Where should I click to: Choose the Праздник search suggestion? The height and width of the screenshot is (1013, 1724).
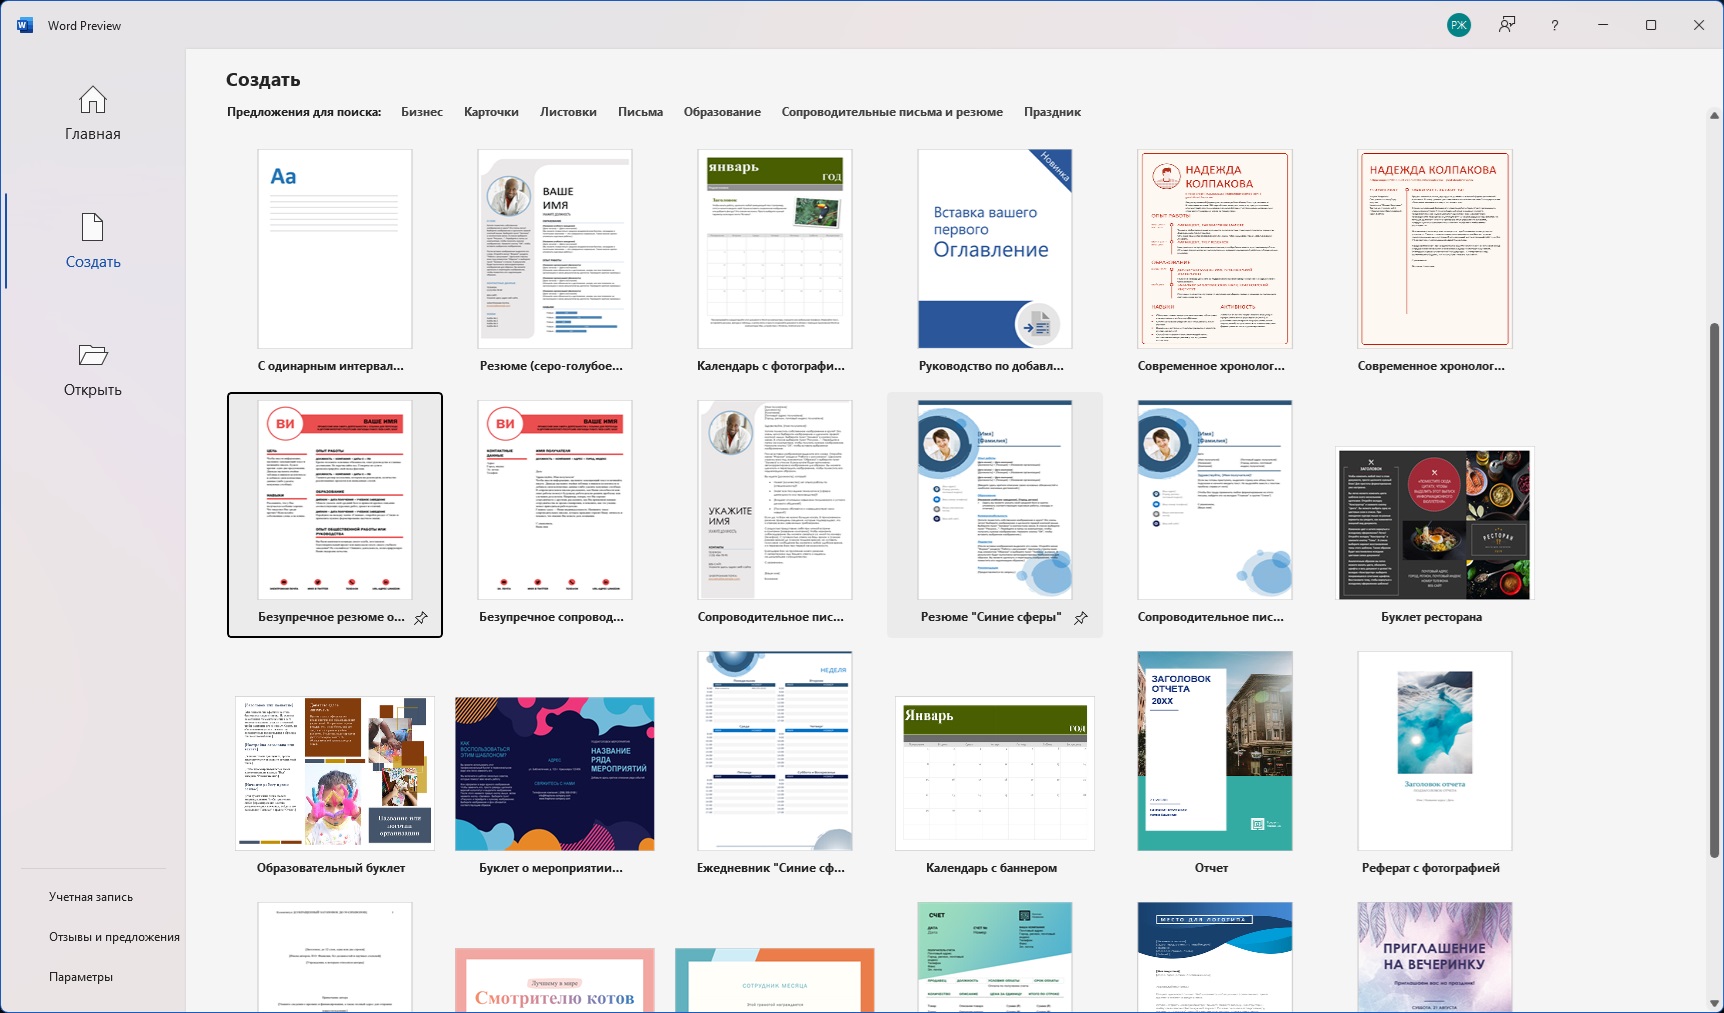click(1052, 112)
